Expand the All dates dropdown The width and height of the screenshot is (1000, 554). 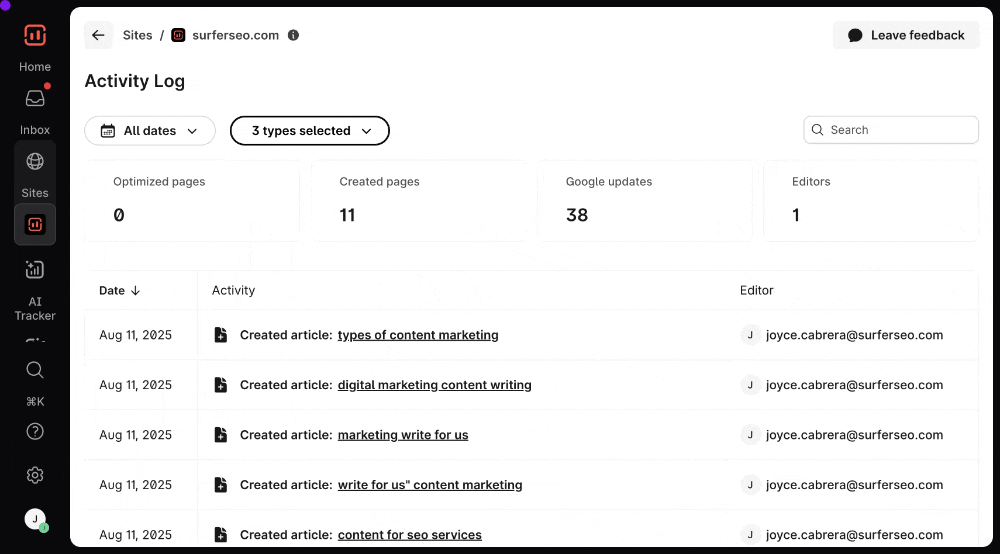pos(150,131)
